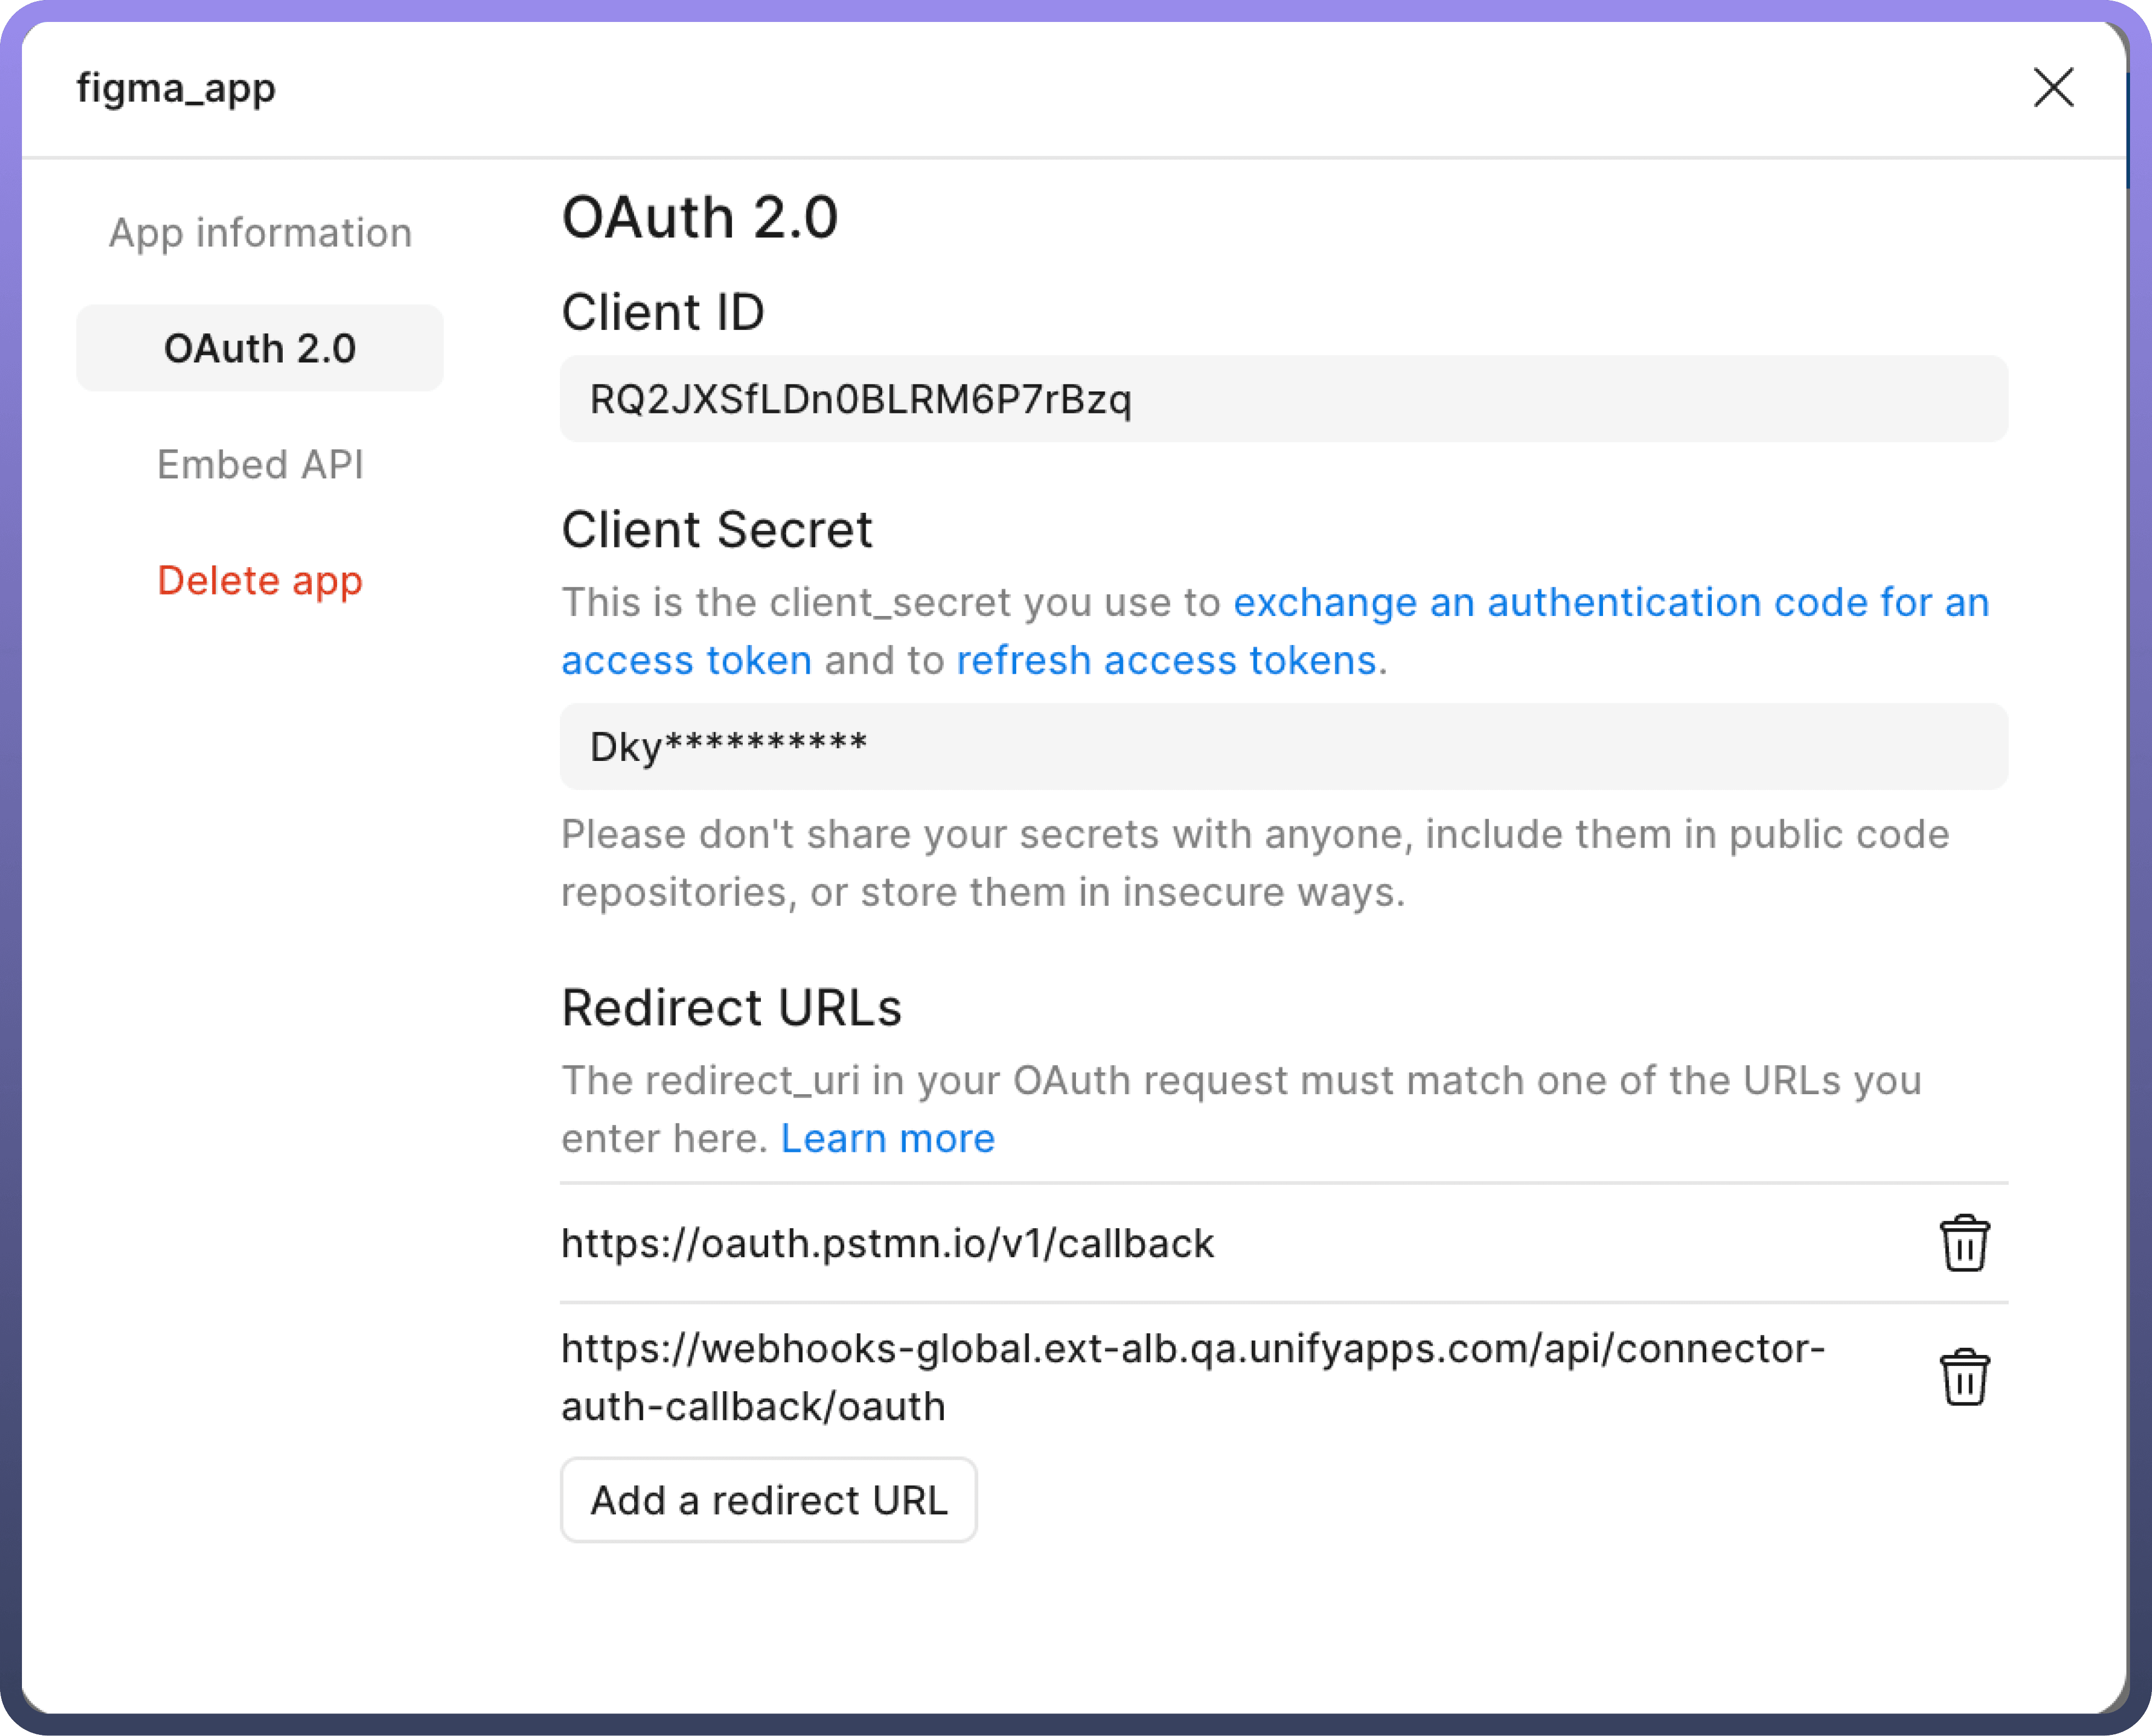Delete the webhooks-global unifyapps redirect URL

(x=1964, y=1377)
